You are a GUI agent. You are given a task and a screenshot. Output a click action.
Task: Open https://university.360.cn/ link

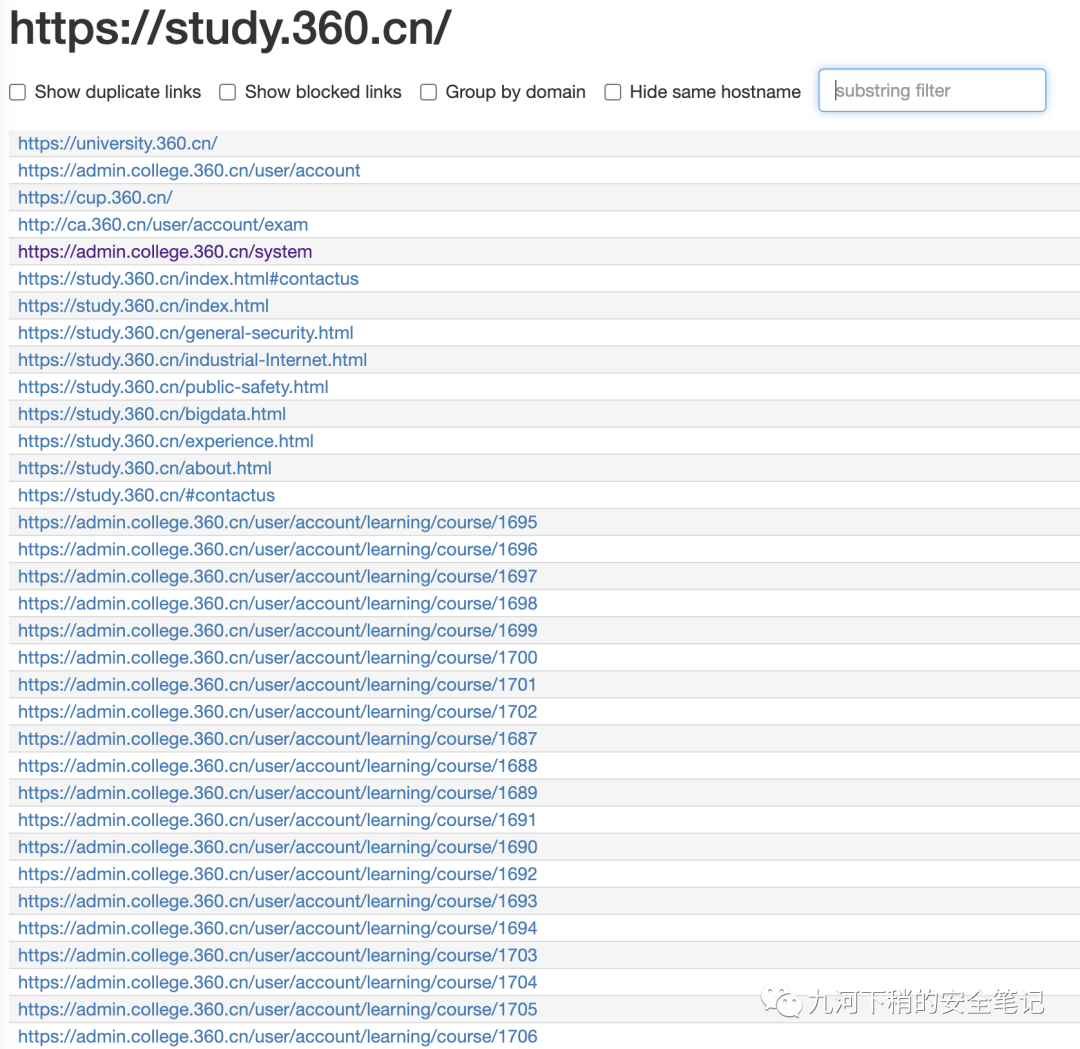[x=118, y=143]
